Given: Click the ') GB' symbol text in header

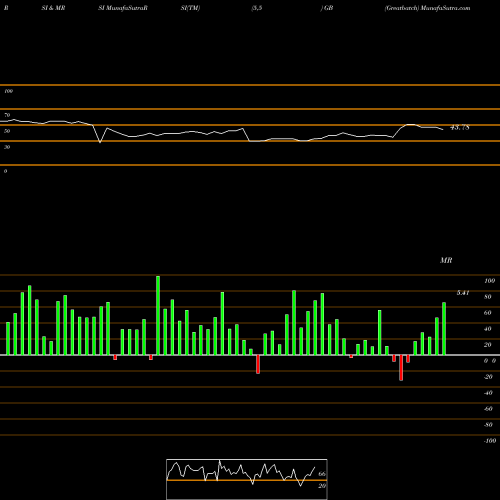Looking at the screenshot, I should [327, 8].
